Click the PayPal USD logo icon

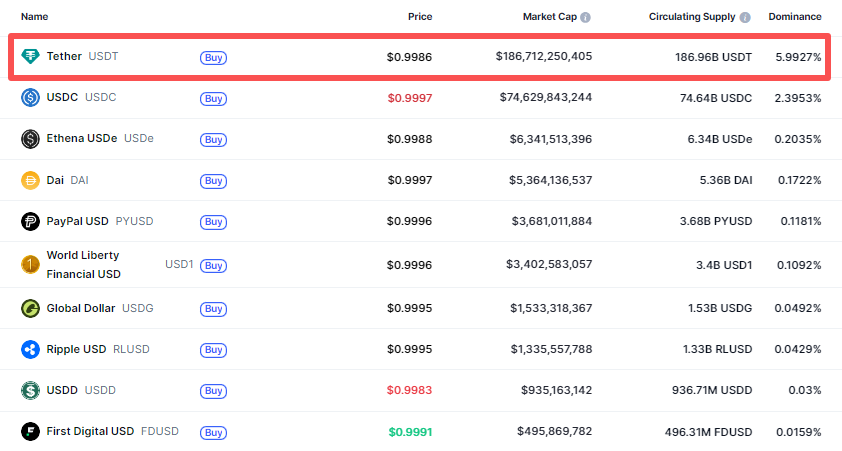pyautogui.click(x=30, y=222)
